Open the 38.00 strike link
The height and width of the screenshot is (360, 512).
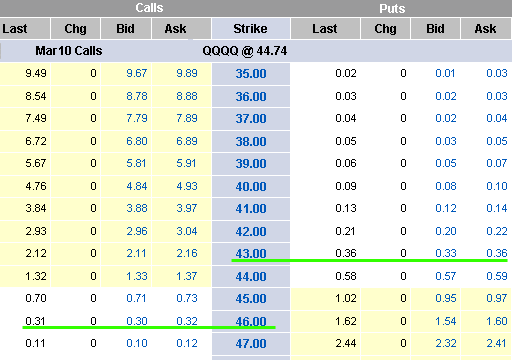[251, 142]
